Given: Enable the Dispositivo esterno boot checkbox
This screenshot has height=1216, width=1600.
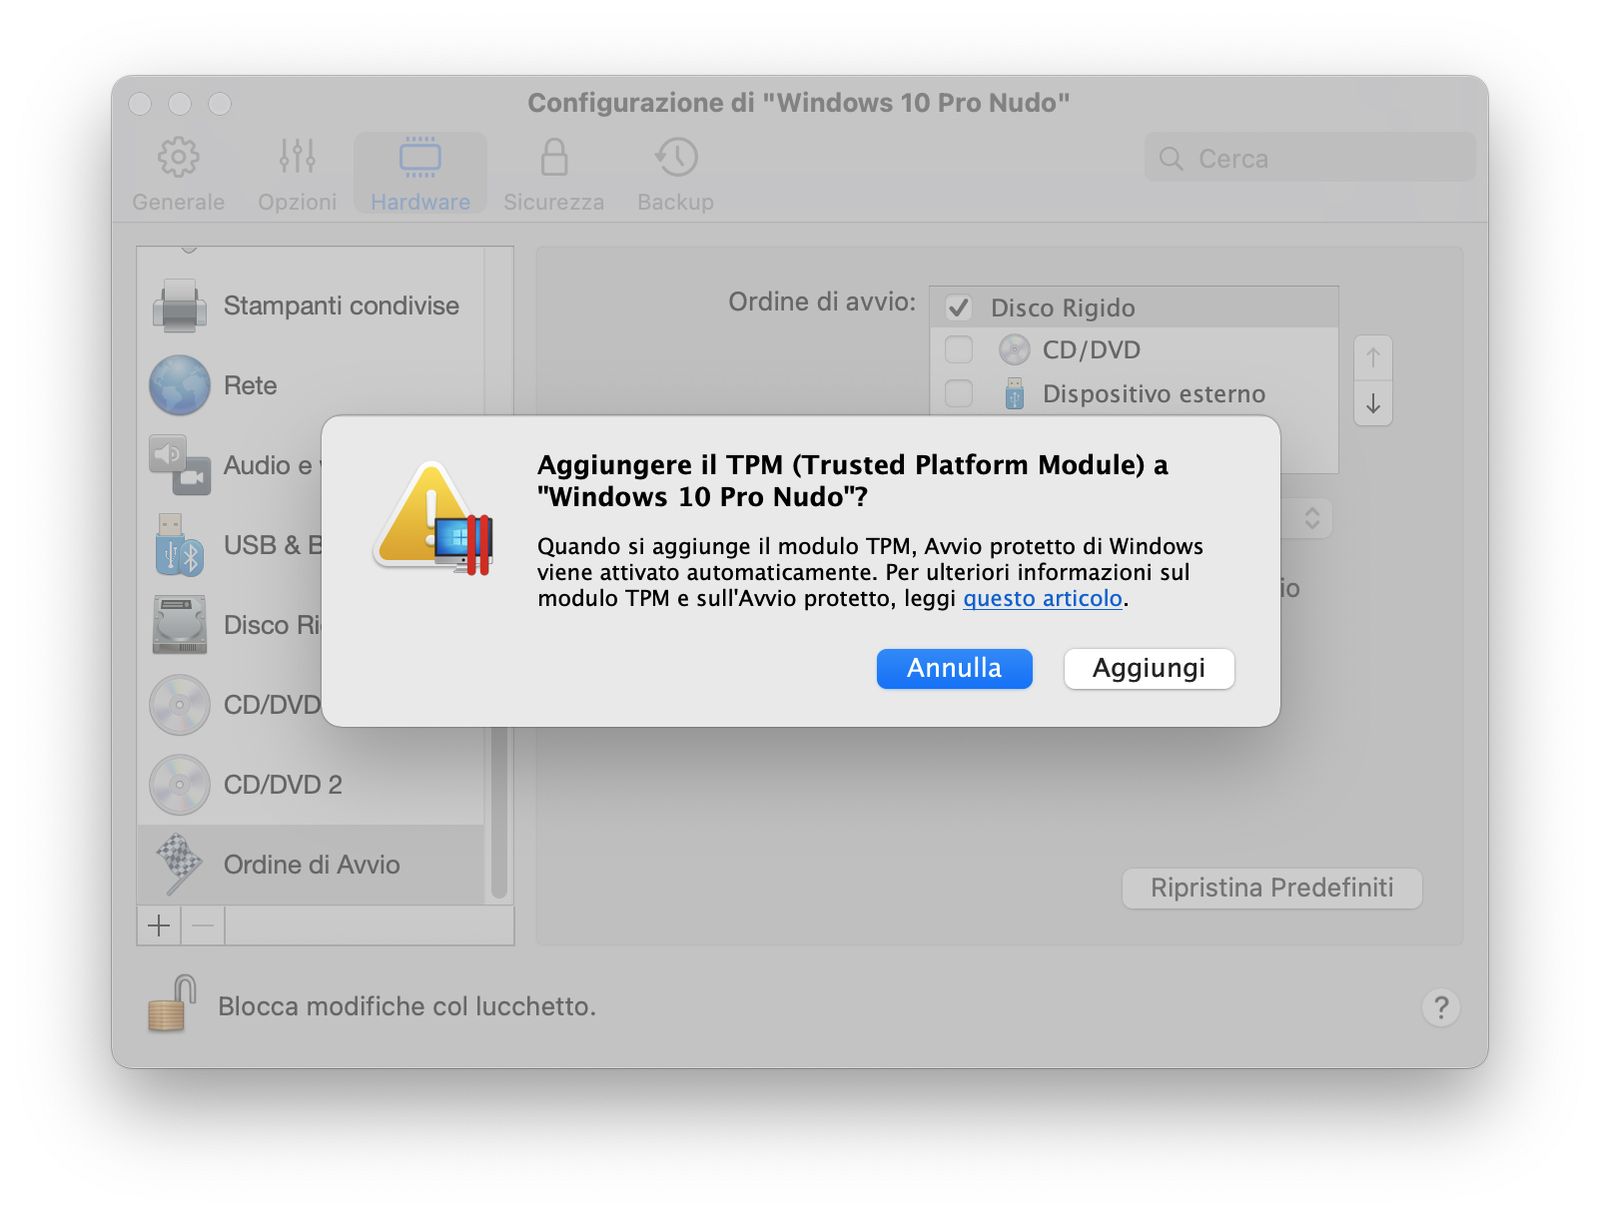Looking at the screenshot, I should pyautogui.click(x=959, y=394).
